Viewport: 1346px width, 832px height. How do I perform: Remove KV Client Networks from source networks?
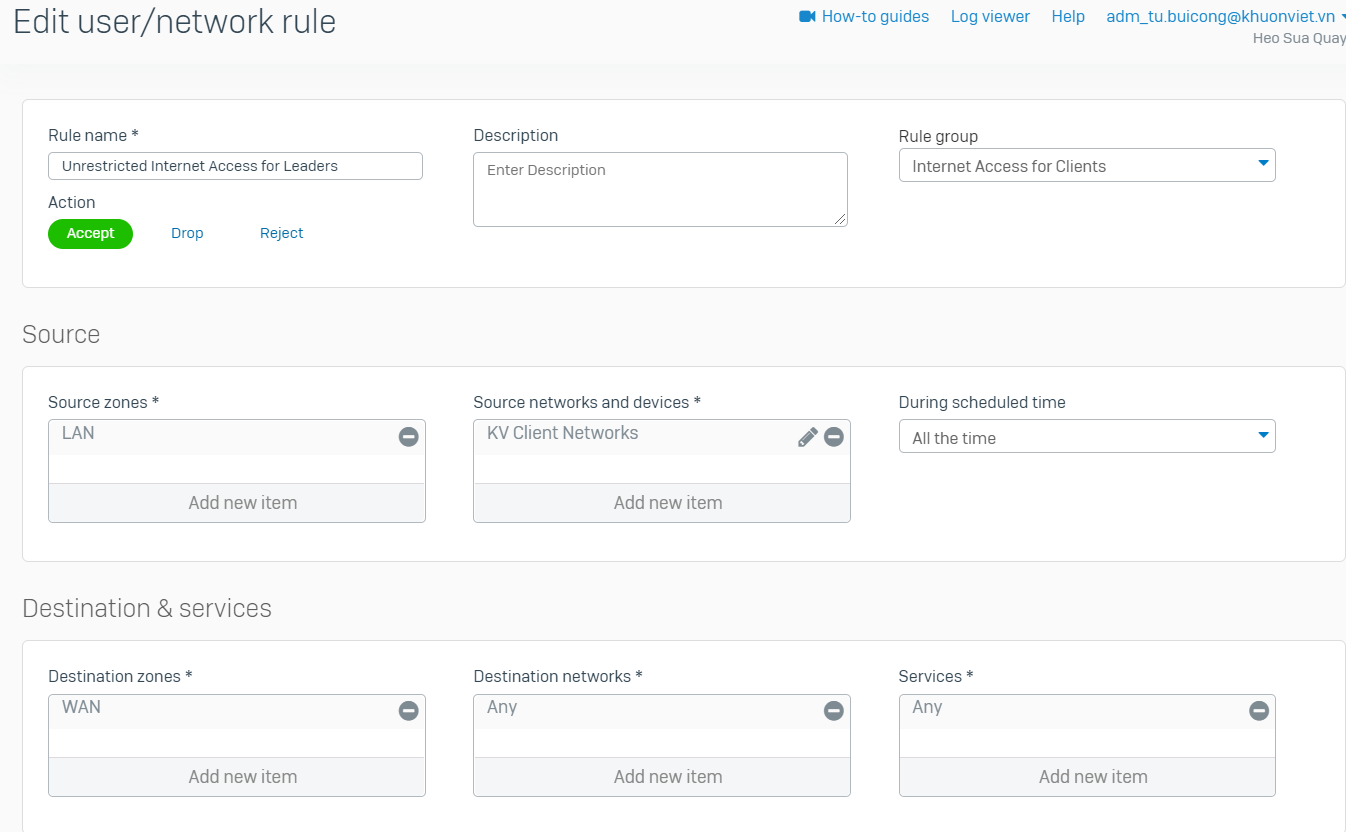pyautogui.click(x=833, y=437)
